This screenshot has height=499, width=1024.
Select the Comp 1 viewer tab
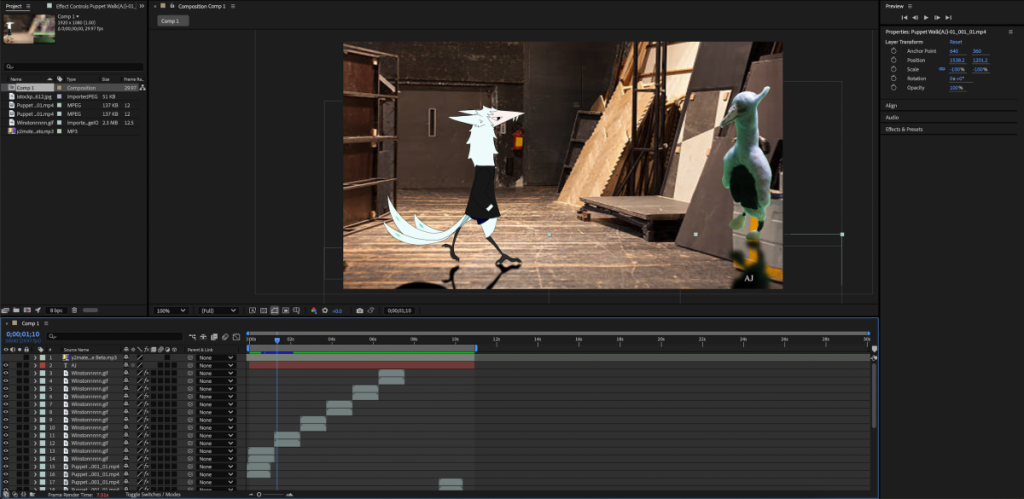coord(171,21)
